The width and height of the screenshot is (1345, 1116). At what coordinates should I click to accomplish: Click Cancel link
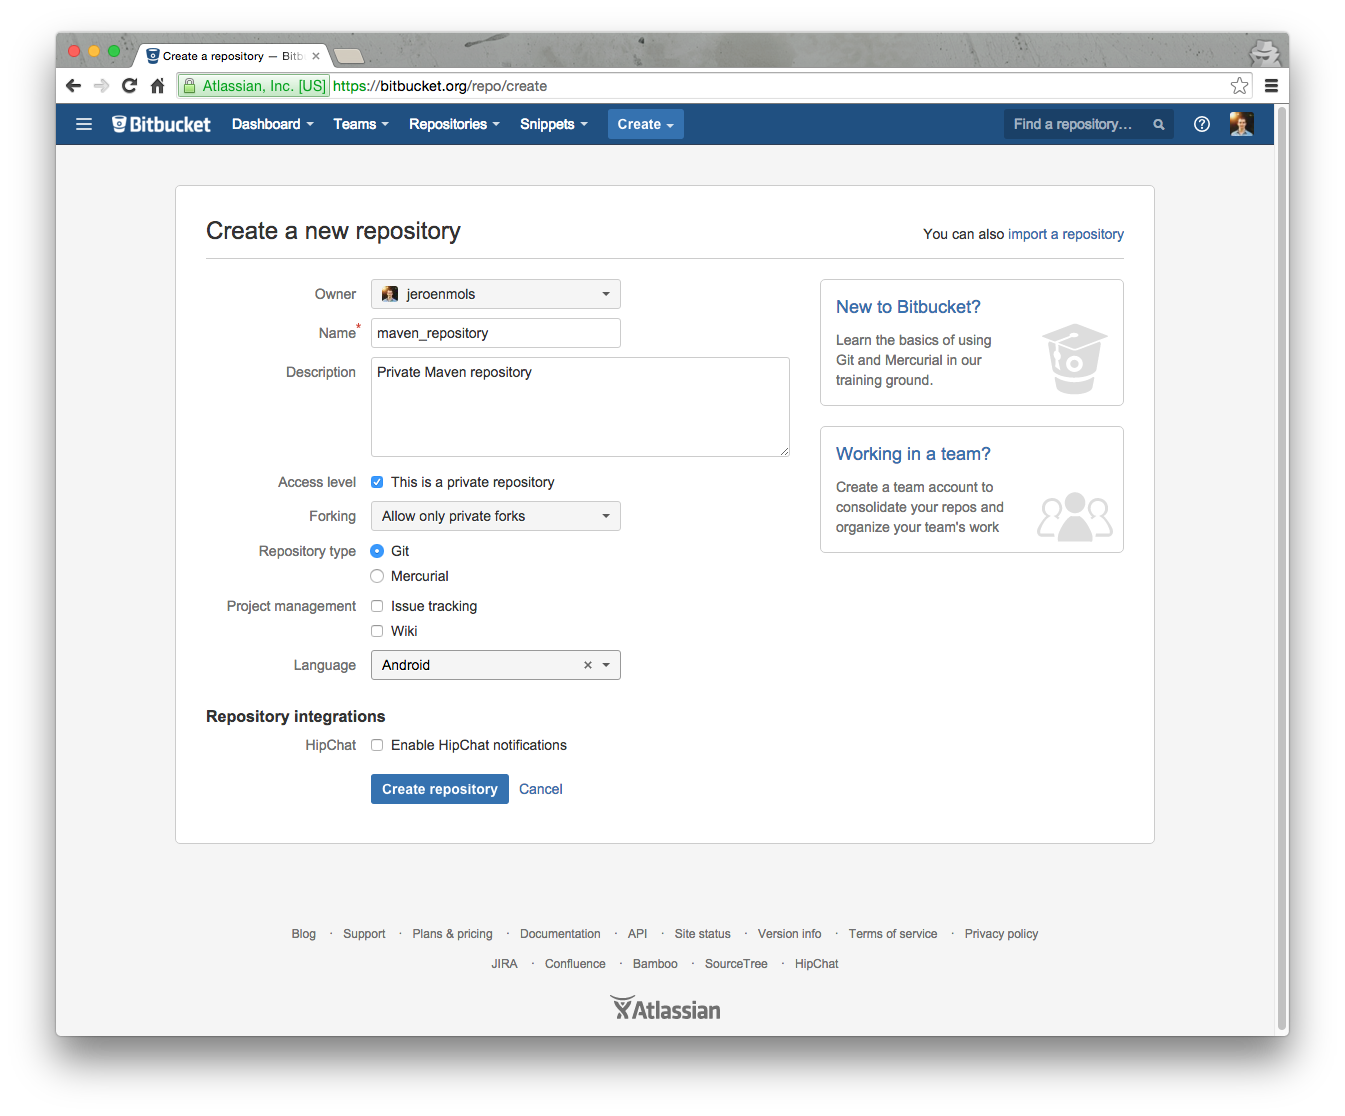pyautogui.click(x=541, y=789)
